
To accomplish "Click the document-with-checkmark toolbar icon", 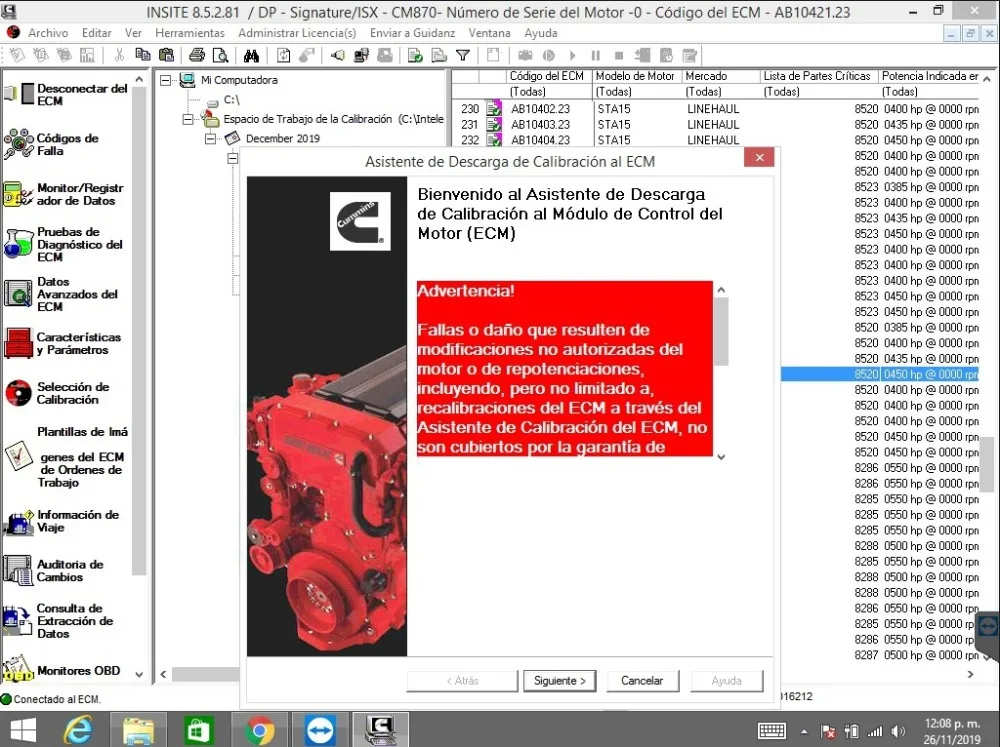I will (415, 55).
